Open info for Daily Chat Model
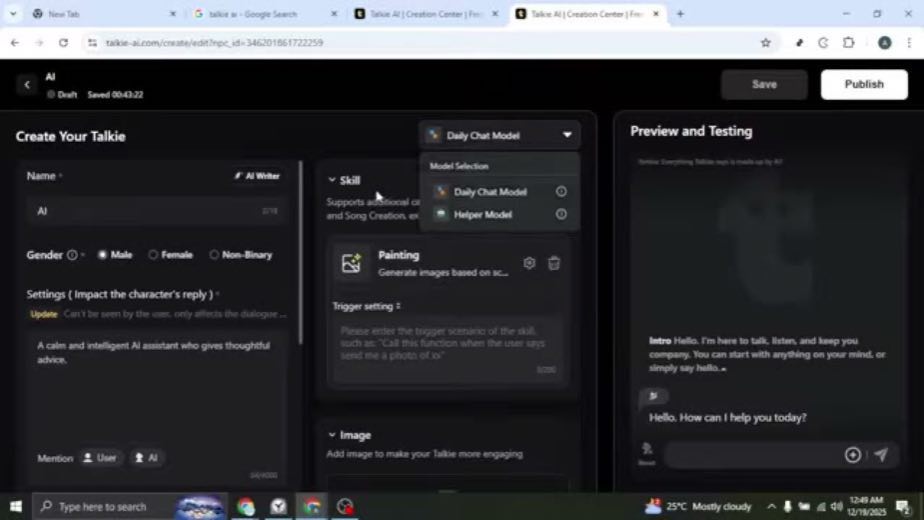924x520 pixels. [x=561, y=192]
